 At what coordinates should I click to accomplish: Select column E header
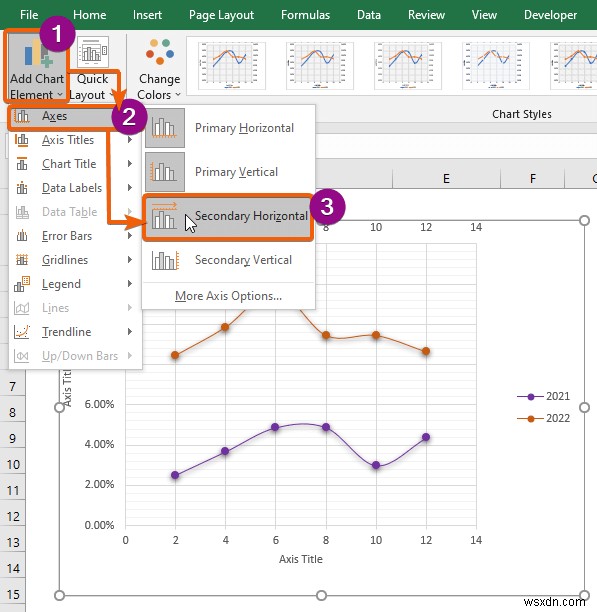[x=446, y=179]
